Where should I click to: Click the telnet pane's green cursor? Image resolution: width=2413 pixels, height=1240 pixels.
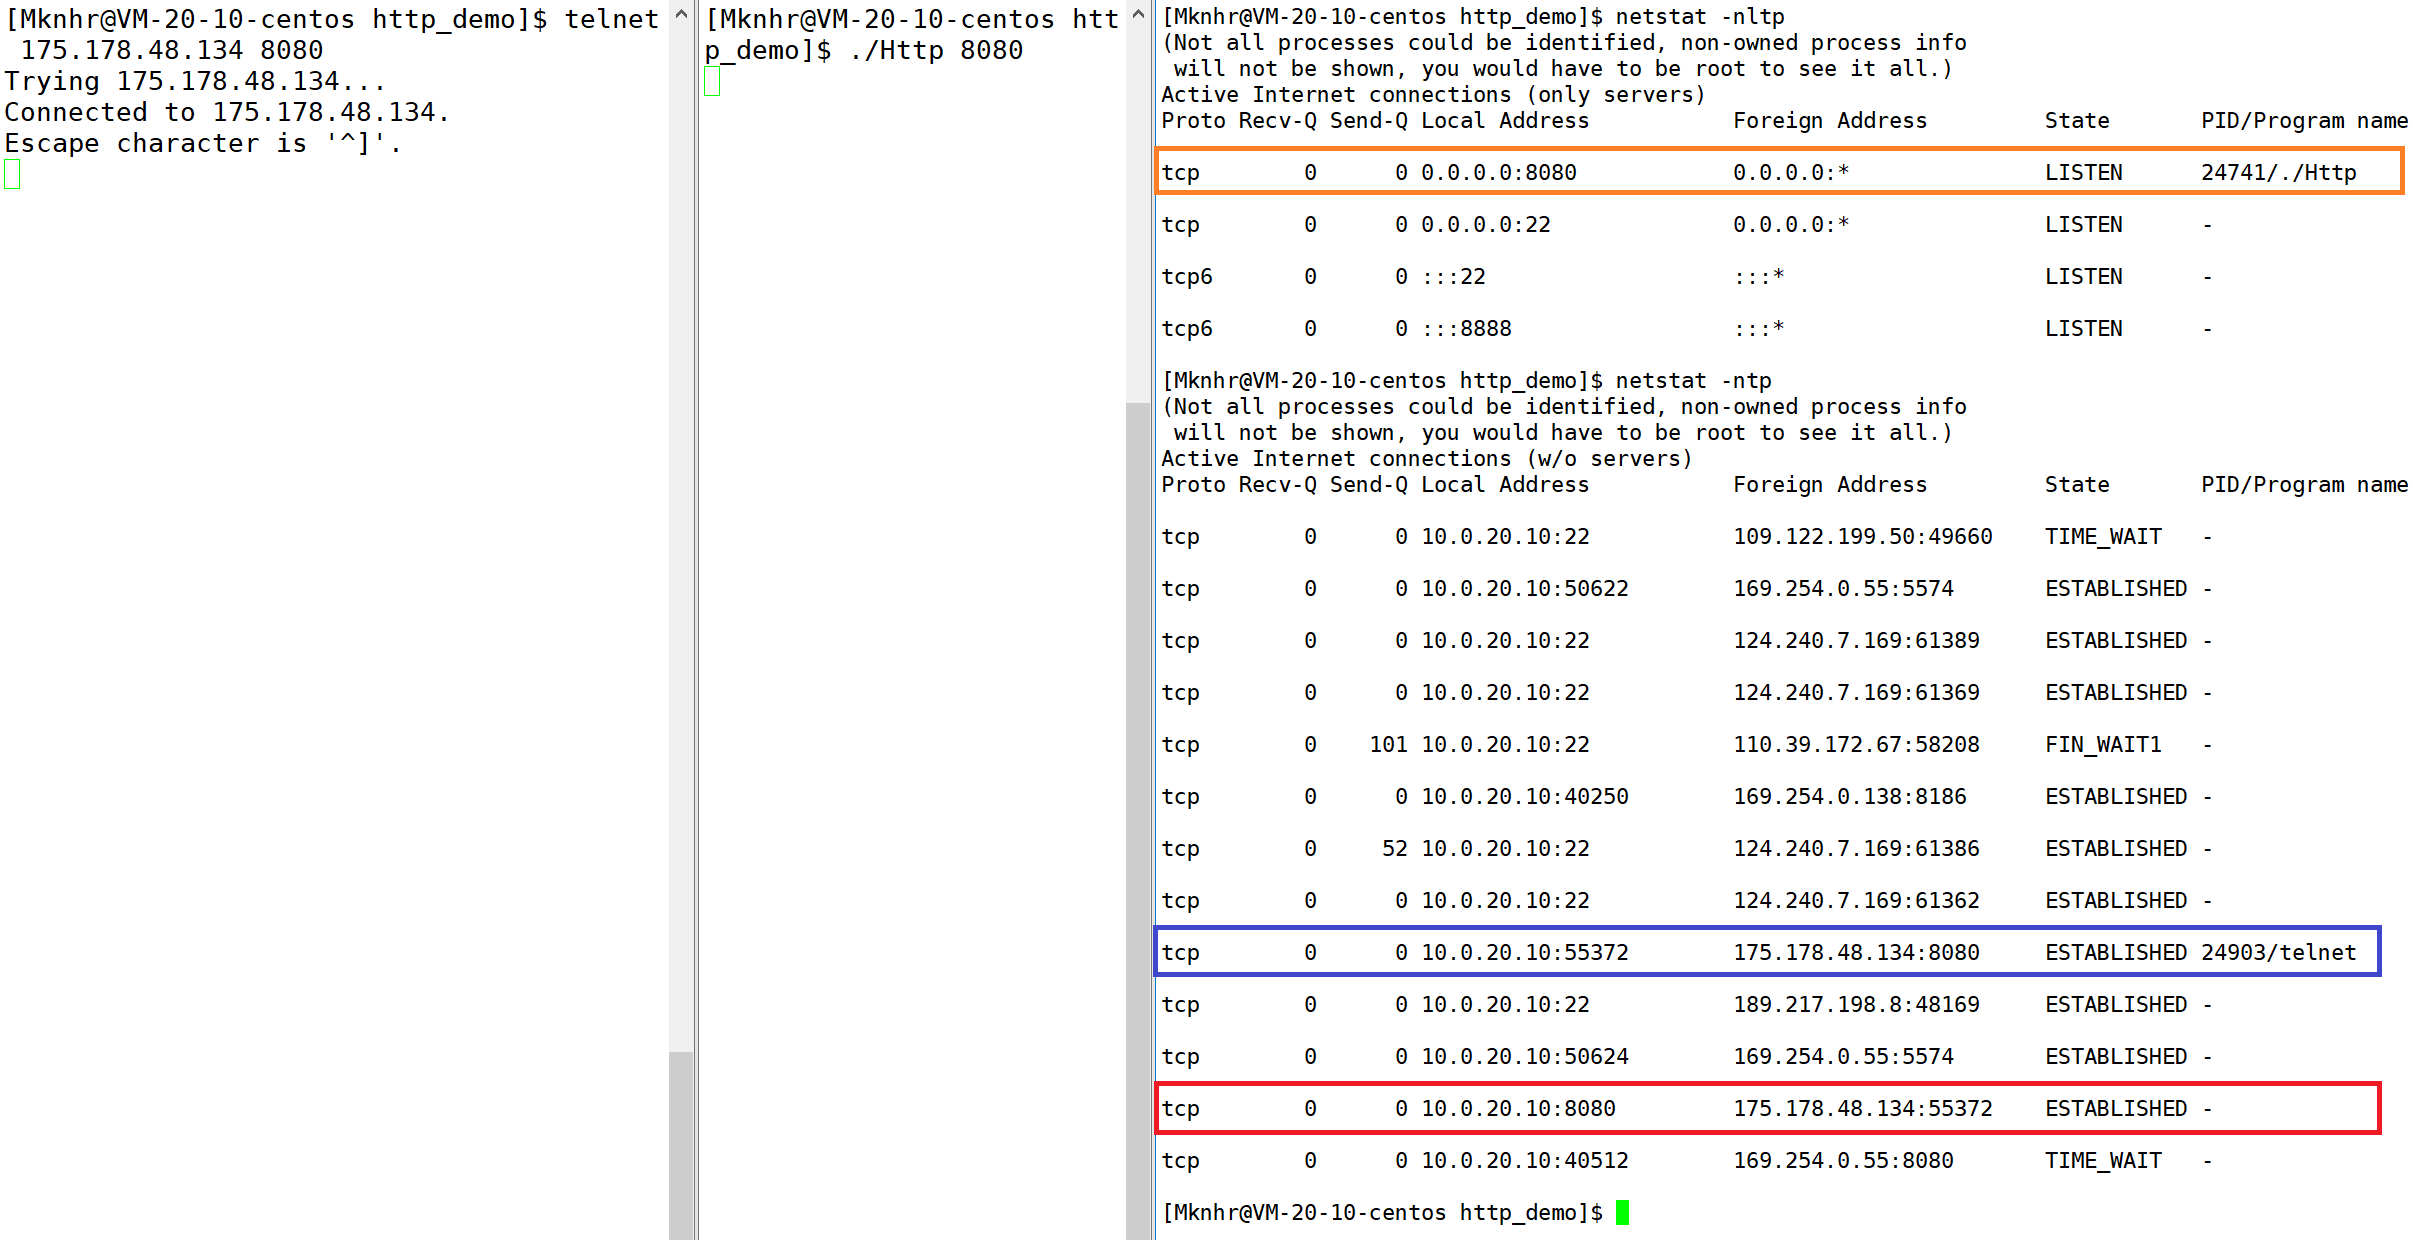12,174
